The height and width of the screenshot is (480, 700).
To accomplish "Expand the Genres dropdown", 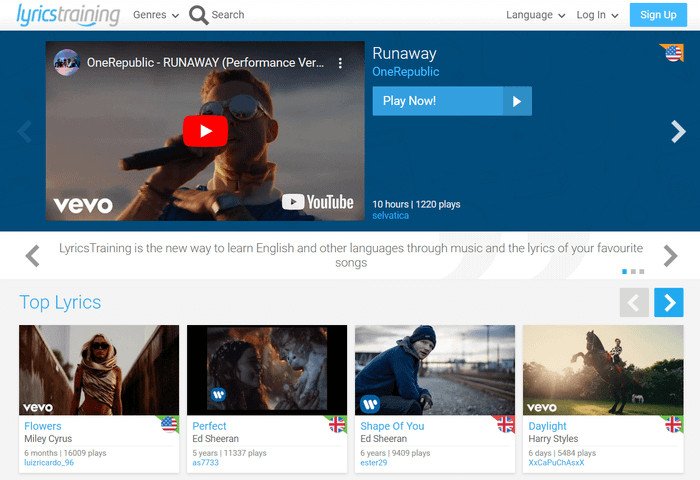I will pyautogui.click(x=156, y=15).
